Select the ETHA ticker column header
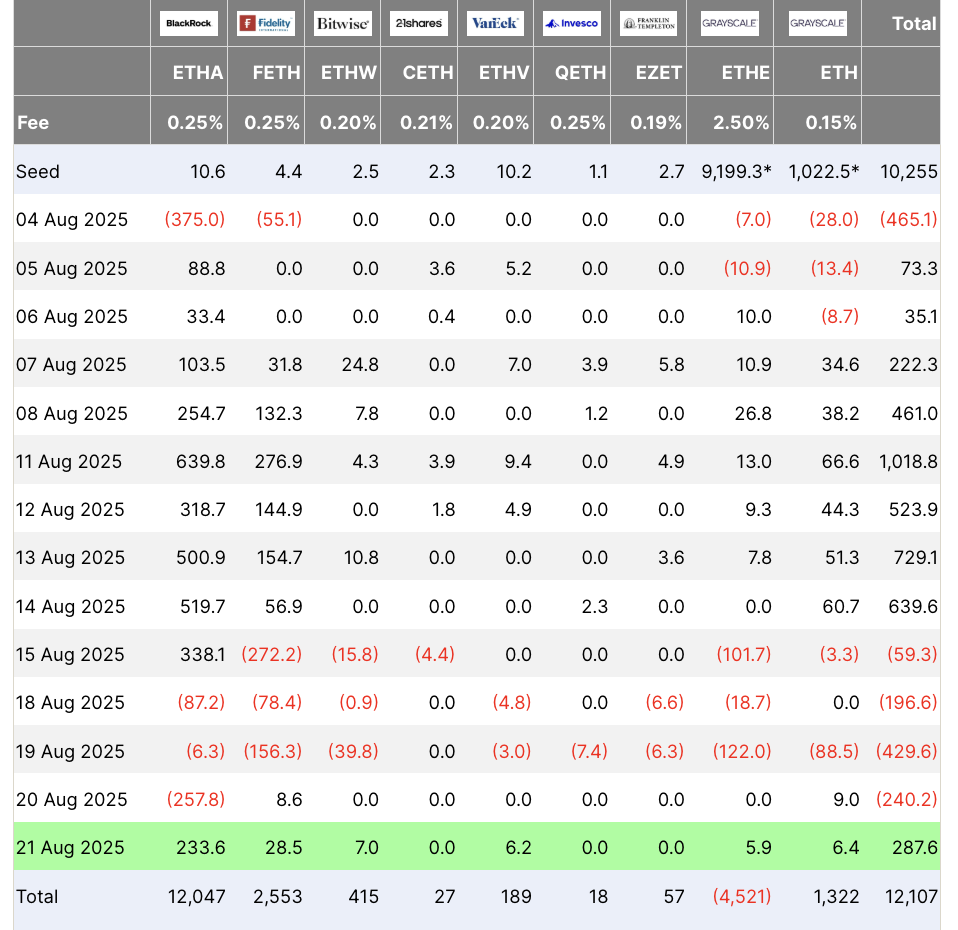This screenshot has height=930, width=958. [198, 72]
